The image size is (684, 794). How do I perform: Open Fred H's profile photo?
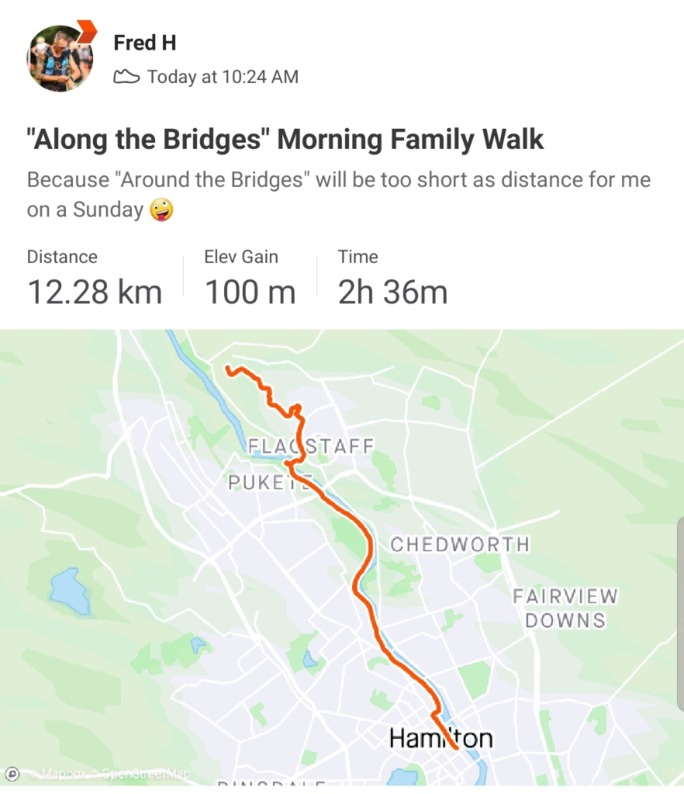(x=60, y=58)
